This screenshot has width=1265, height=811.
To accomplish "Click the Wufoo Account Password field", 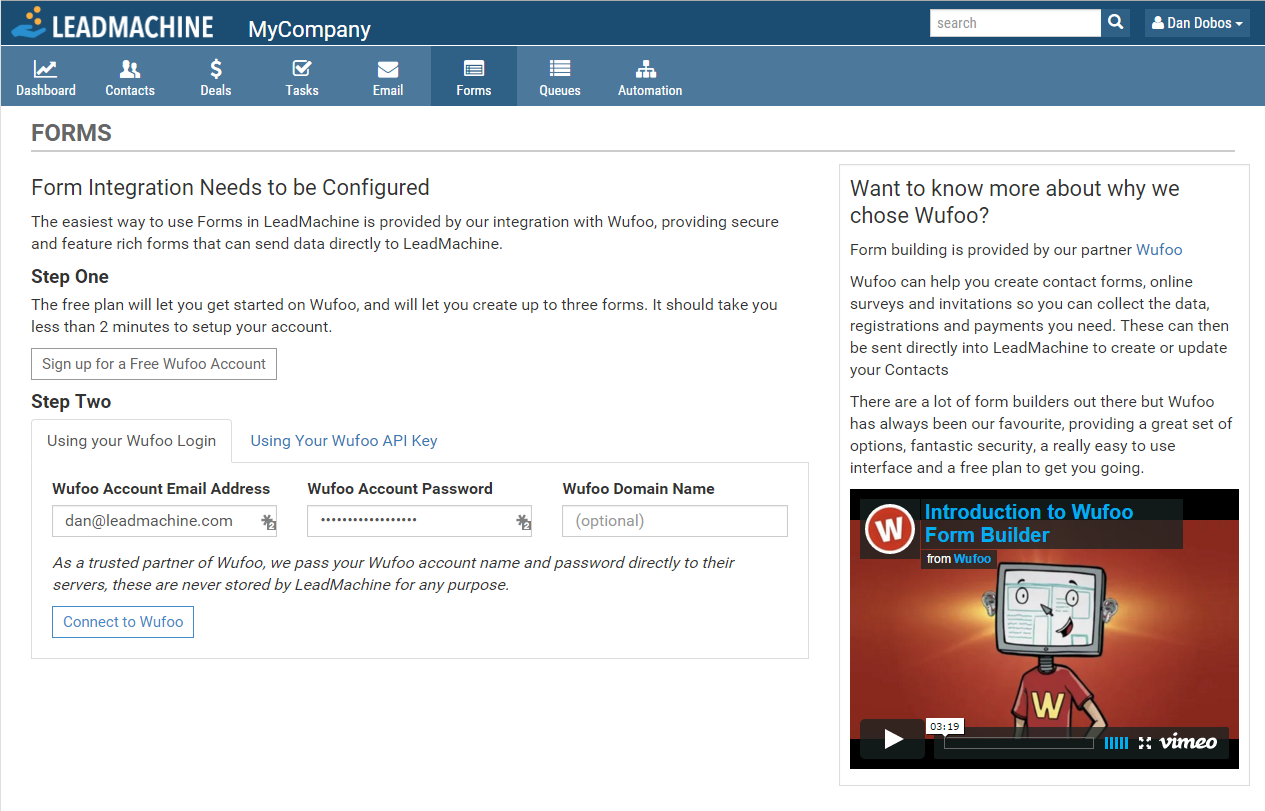I will (x=420, y=521).
